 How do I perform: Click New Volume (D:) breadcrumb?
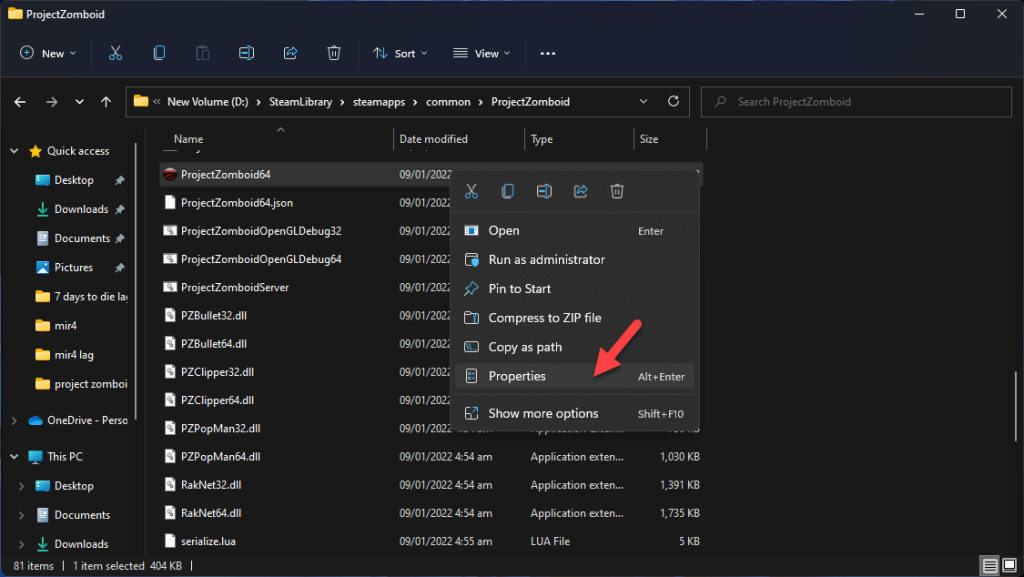pyautogui.click(x=208, y=102)
